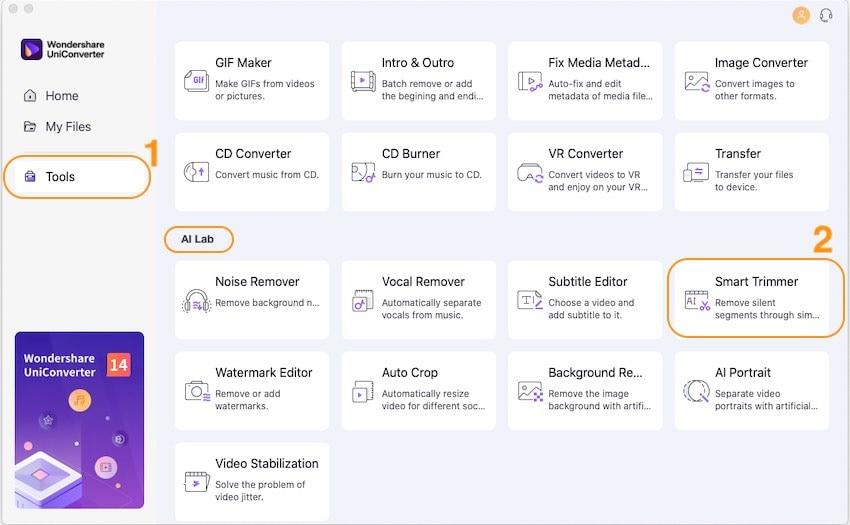Image resolution: width=850 pixels, height=525 pixels.
Task: Click the UniConverter 14 promo banner
Action: (x=79, y=420)
